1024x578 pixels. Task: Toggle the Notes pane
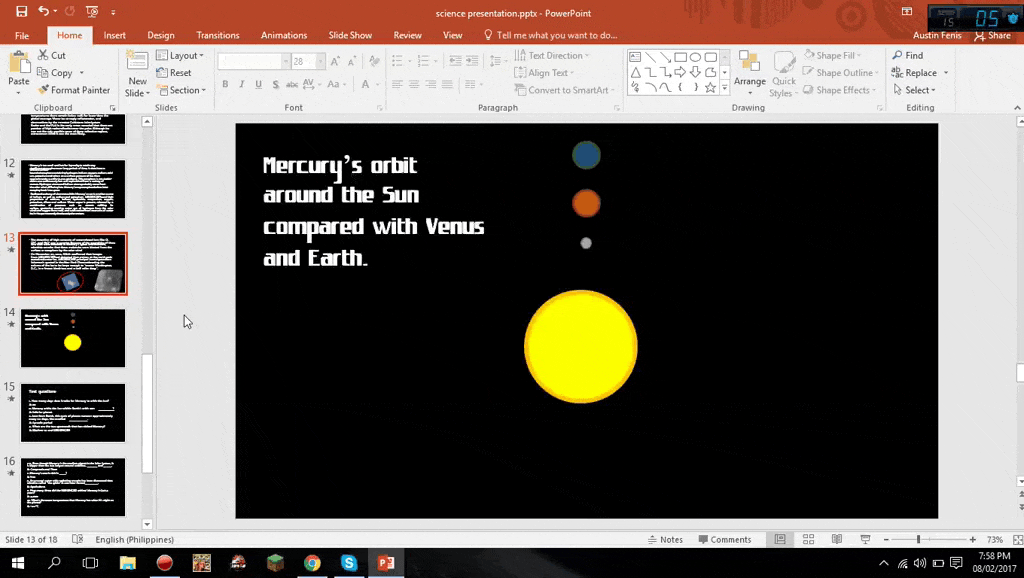(664, 539)
